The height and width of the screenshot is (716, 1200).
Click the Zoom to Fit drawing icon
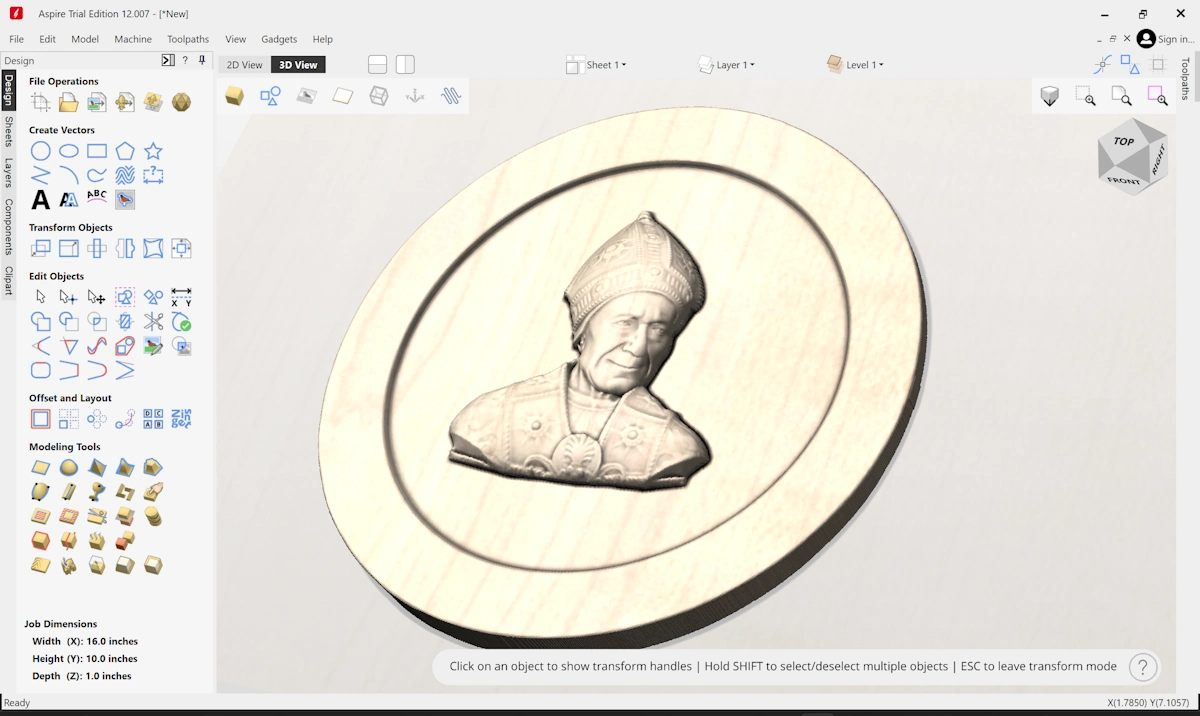(1121, 96)
